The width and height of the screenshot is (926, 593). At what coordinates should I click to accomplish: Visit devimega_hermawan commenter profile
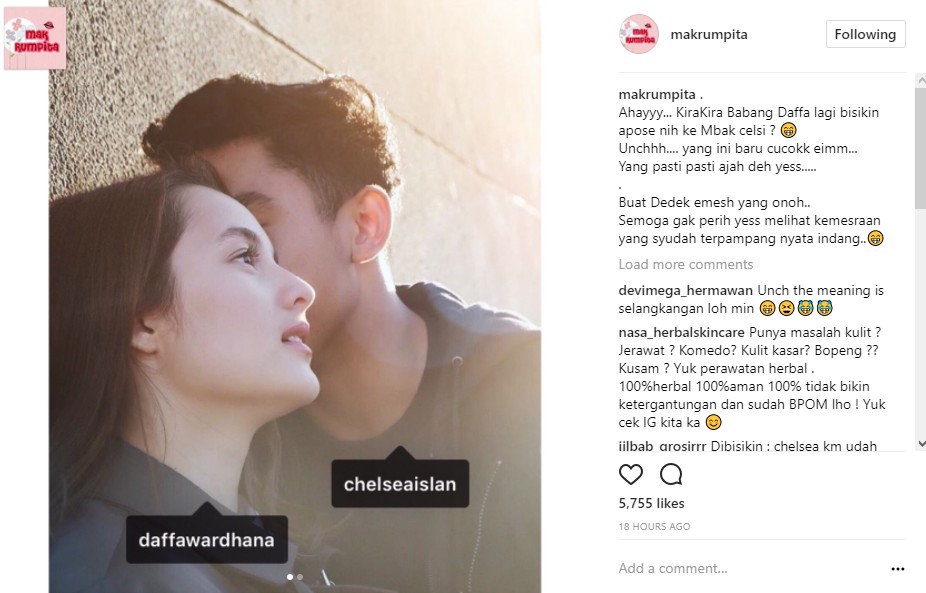(x=686, y=291)
